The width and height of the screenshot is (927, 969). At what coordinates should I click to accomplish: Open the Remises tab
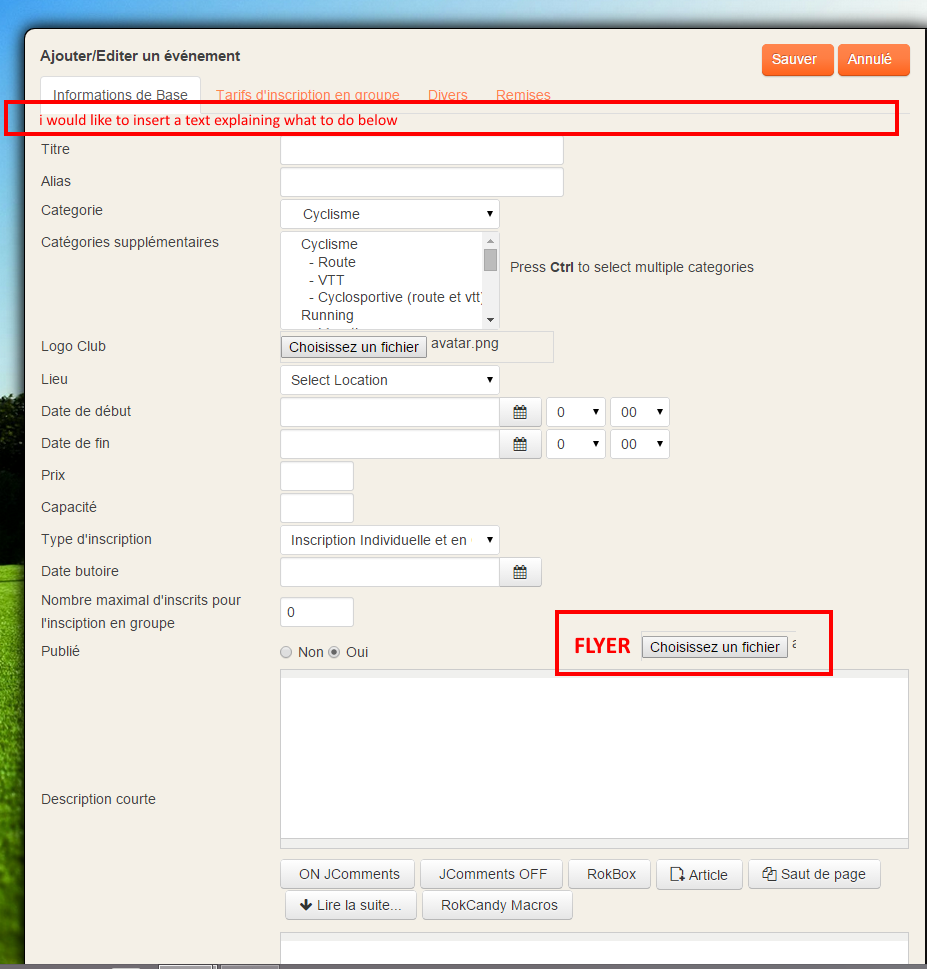[523, 95]
